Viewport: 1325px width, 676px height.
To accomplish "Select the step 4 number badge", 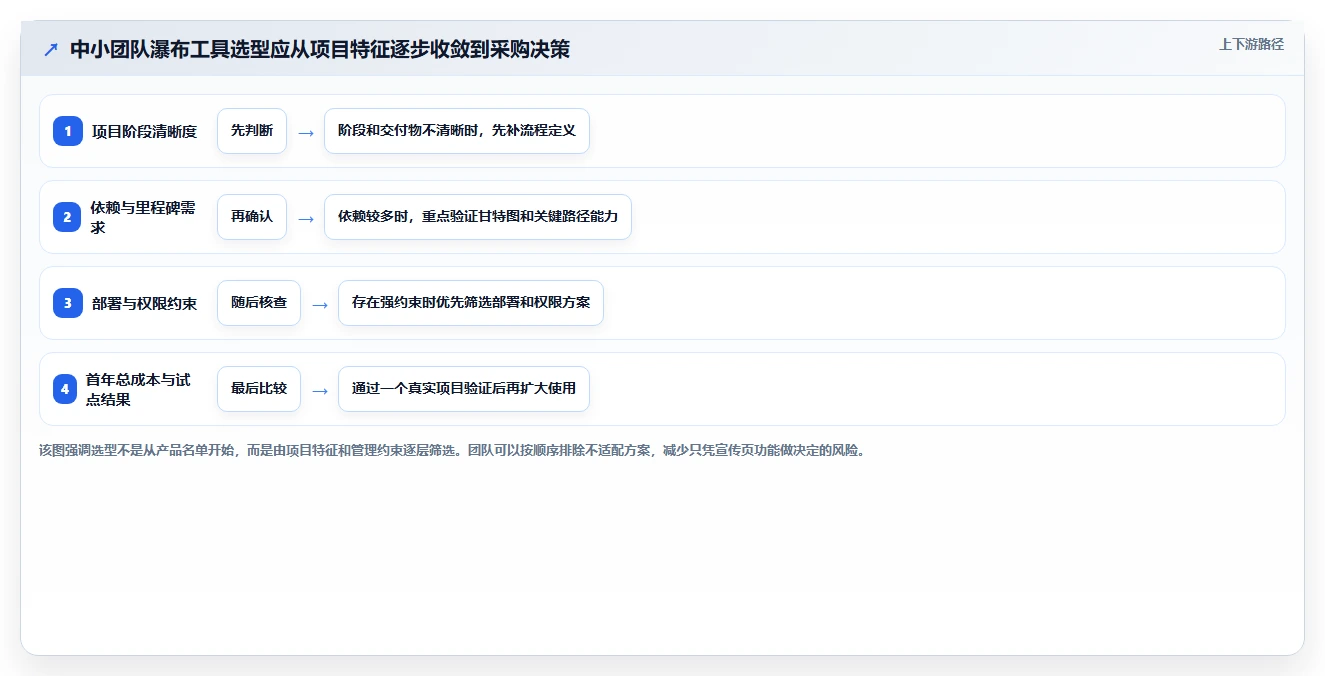I will [x=65, y=389].
